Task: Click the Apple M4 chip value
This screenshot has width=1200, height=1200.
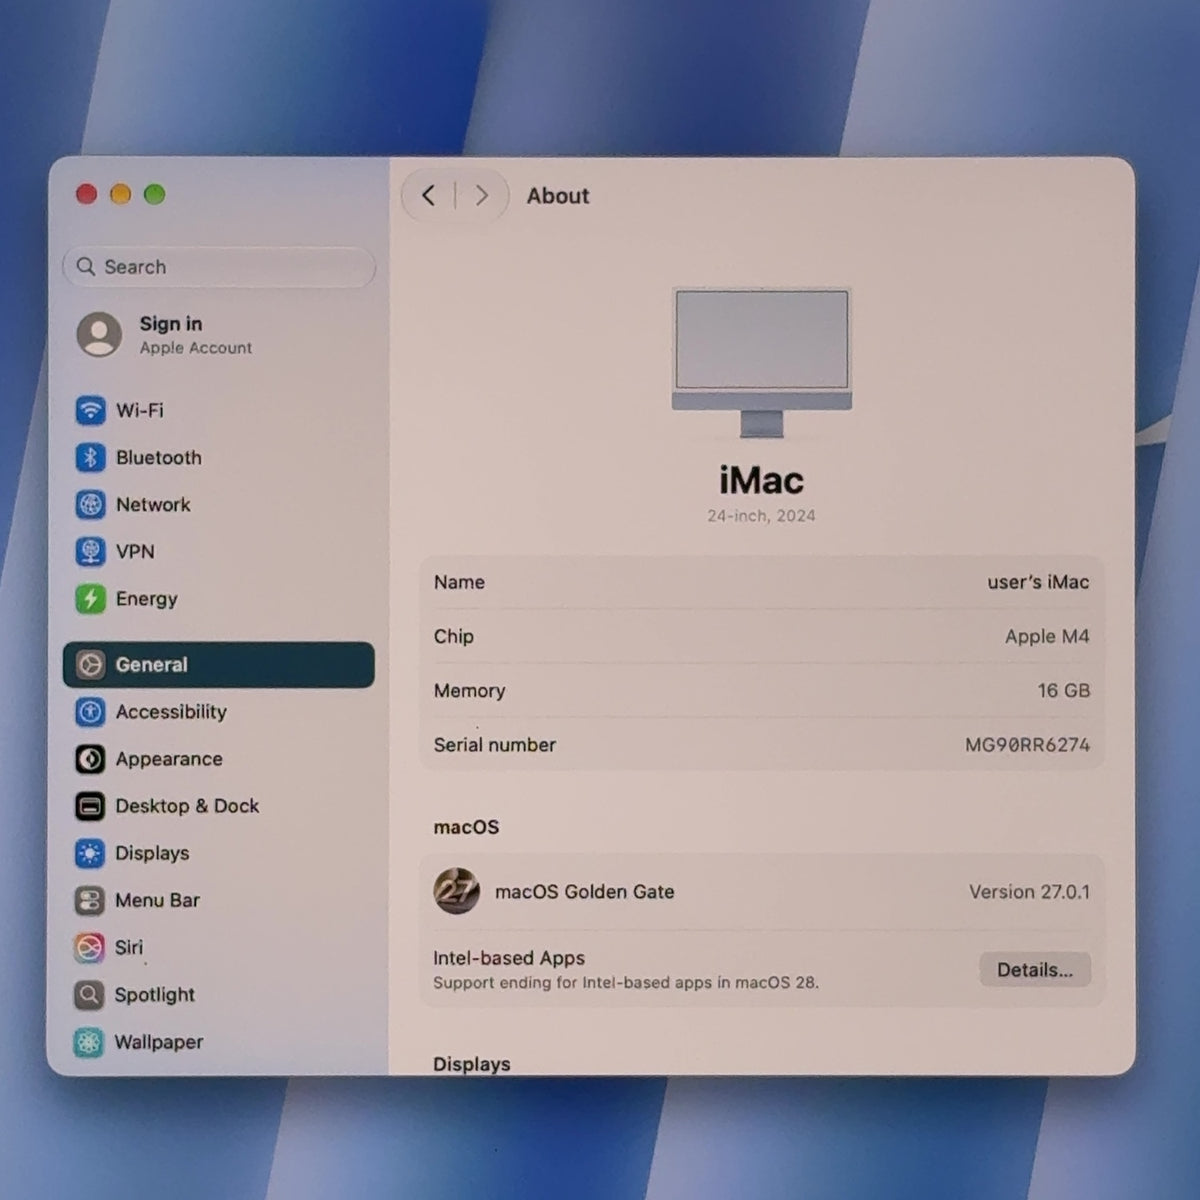Action: pos(1047,636)
